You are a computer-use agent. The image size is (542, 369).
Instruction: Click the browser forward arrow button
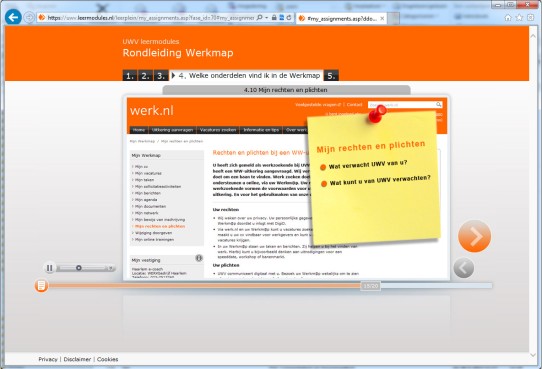click(x=29, y=17)
